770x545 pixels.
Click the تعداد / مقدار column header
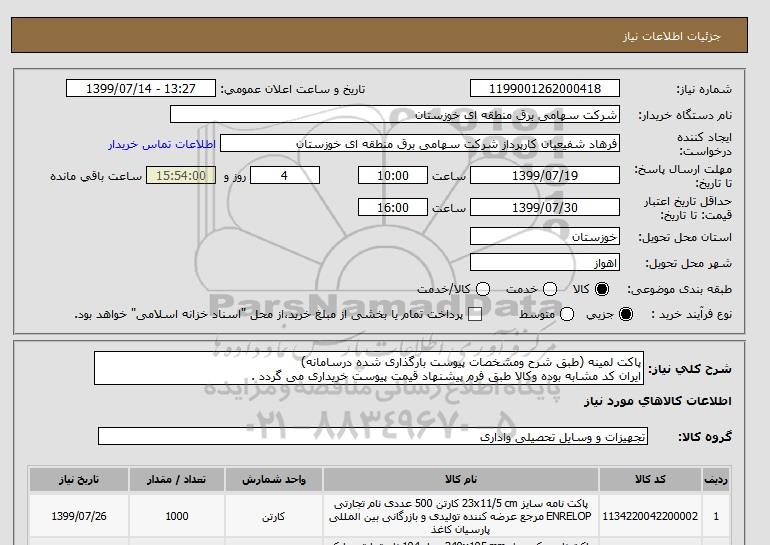point(177,479)
